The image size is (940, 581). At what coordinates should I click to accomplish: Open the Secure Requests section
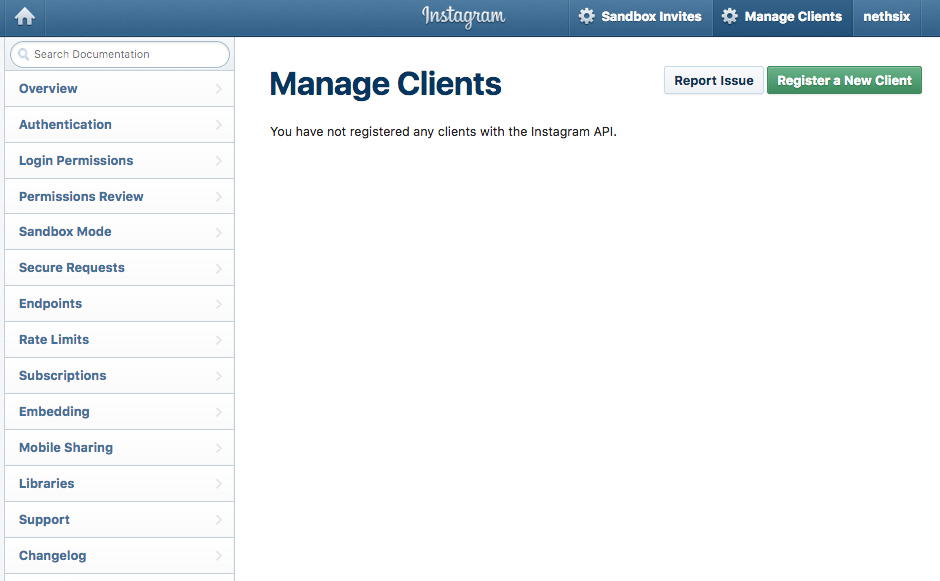click(x=119, y=268)
